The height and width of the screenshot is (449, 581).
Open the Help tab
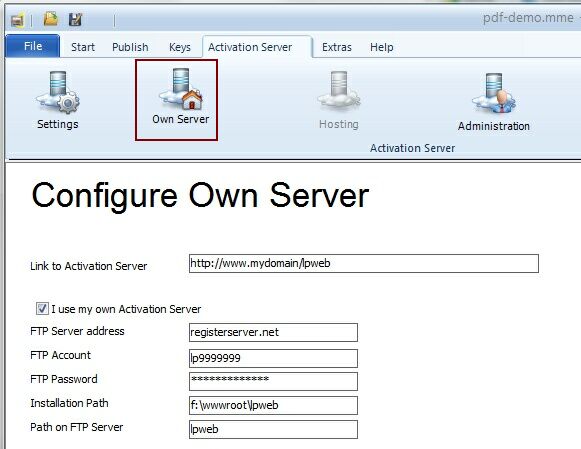[x=382, y=47]
